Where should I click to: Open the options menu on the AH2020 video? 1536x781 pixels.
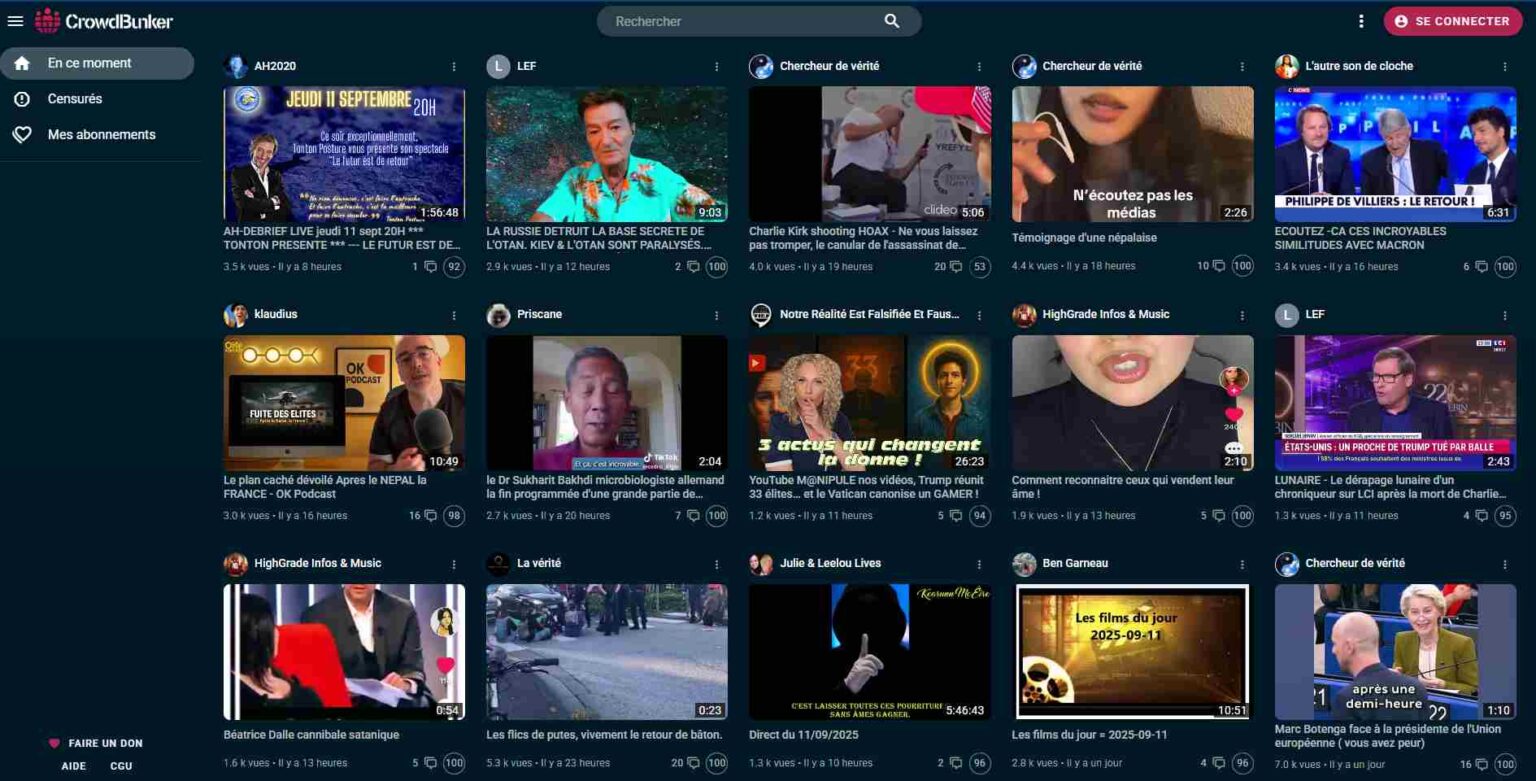tap(455, 66)
